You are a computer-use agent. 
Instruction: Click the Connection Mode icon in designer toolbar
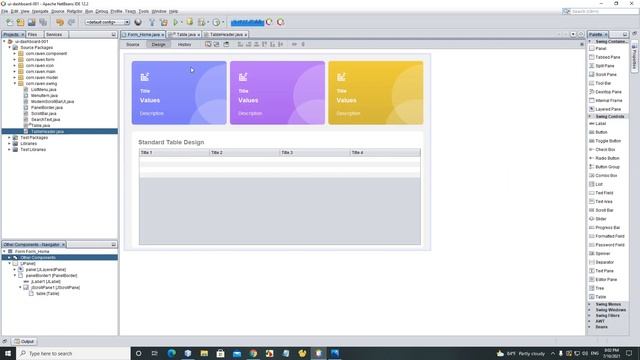coord(217,44)
